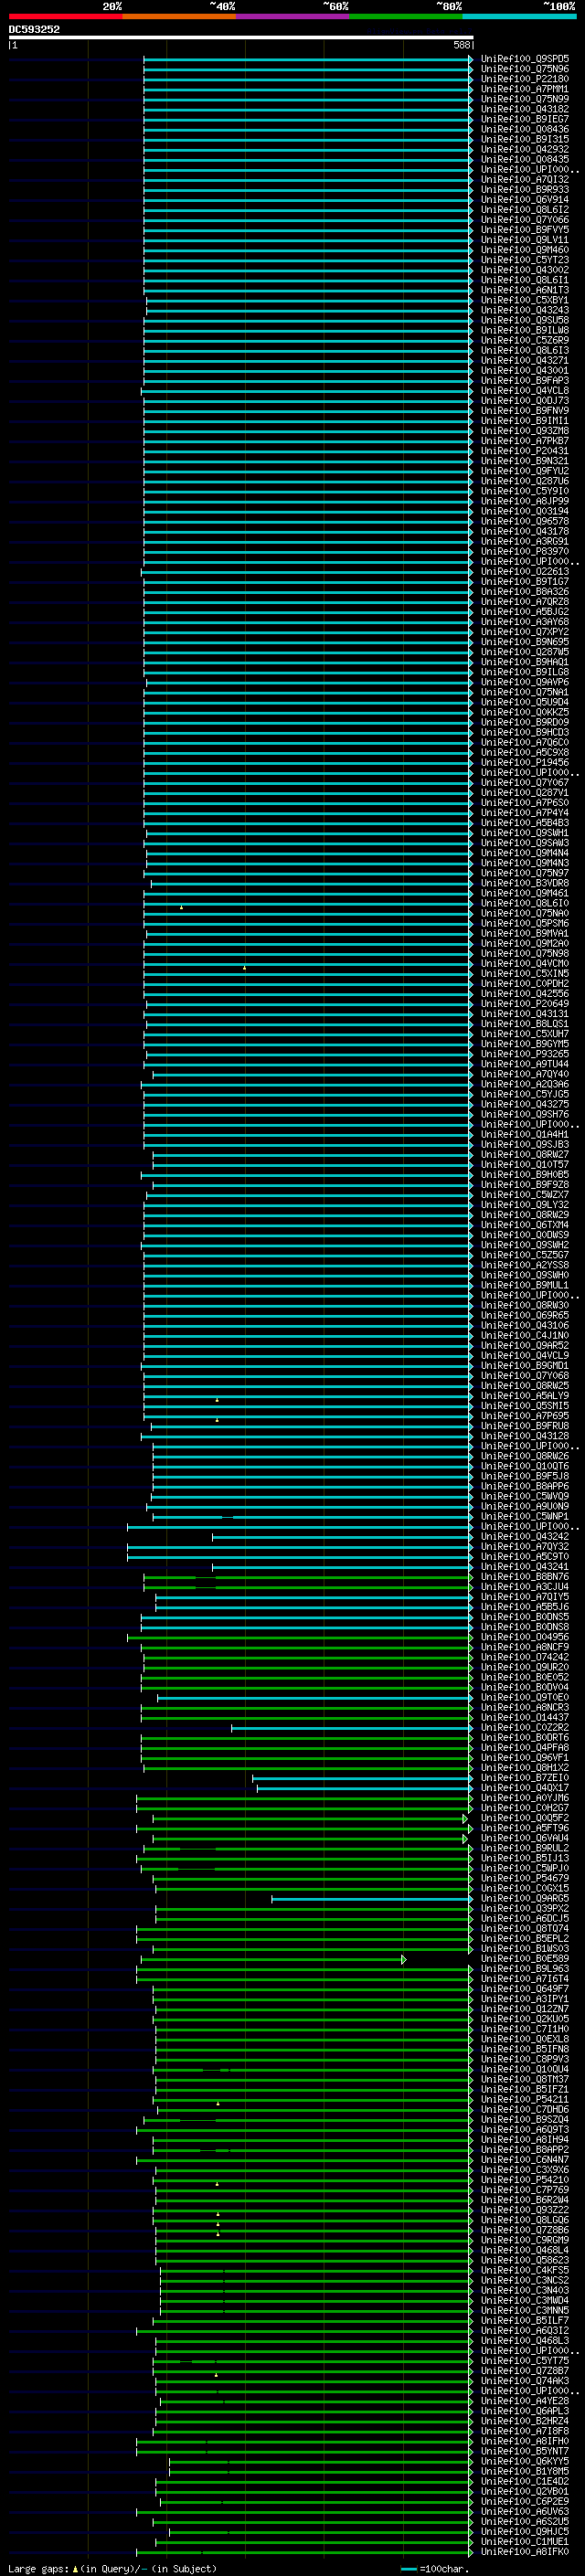Select UniRef100_C0Z2R2 hit name

pyautogui.click(x=525, y=1728)
